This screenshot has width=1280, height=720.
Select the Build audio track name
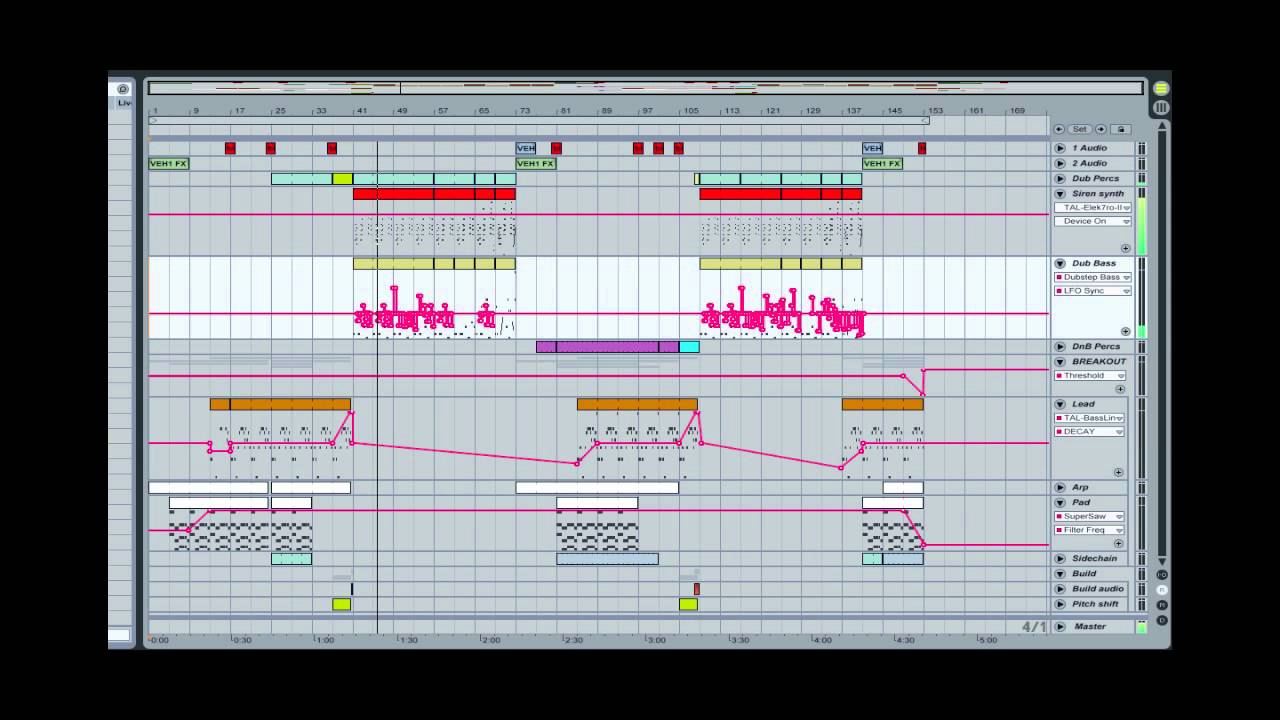(x=1098, y=589)
